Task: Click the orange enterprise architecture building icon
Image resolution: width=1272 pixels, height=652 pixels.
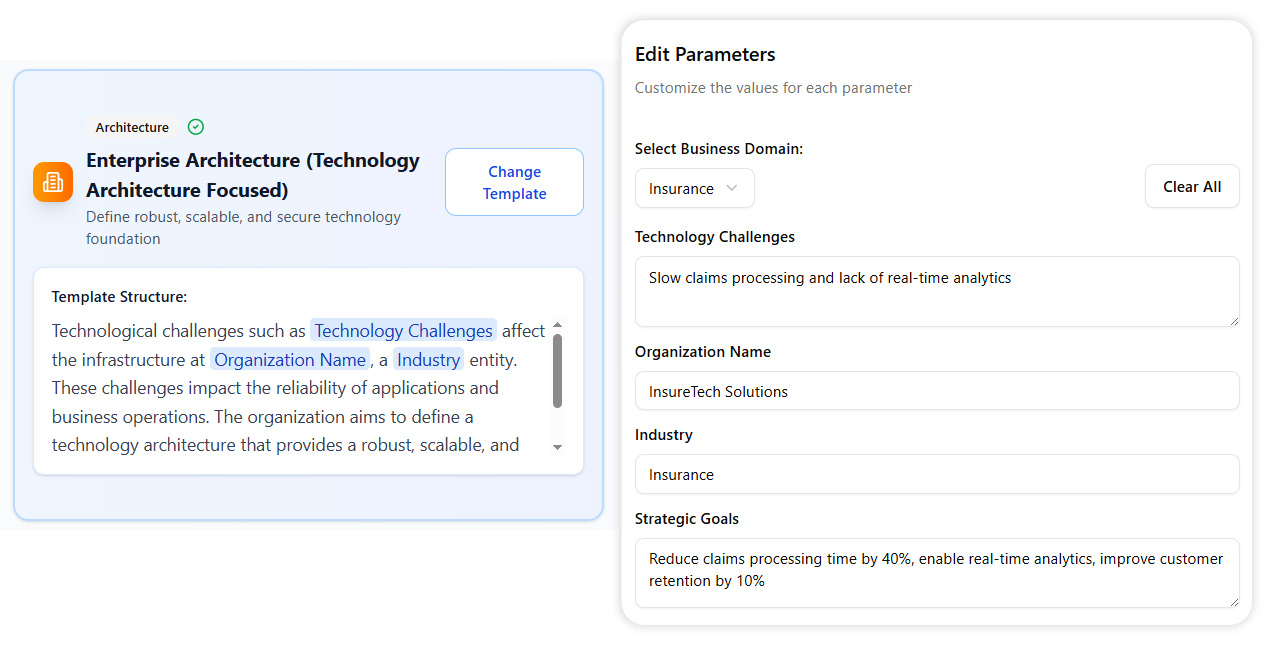Action: [x=53, y=182]
